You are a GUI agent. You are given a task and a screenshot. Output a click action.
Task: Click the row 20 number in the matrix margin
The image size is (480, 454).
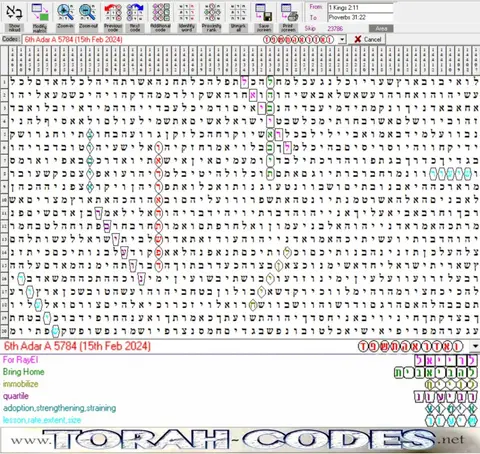(x=4, y=331)
